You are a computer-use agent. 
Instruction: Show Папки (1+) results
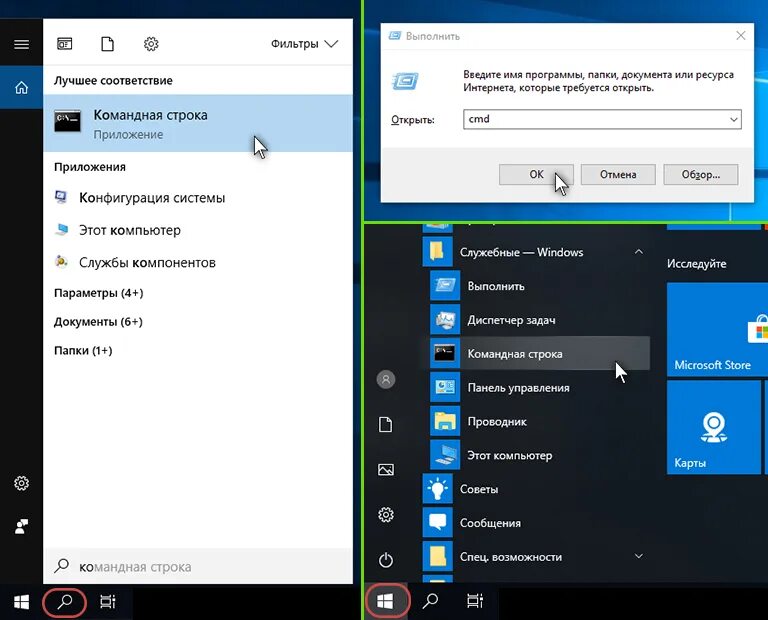coord(83,351)
